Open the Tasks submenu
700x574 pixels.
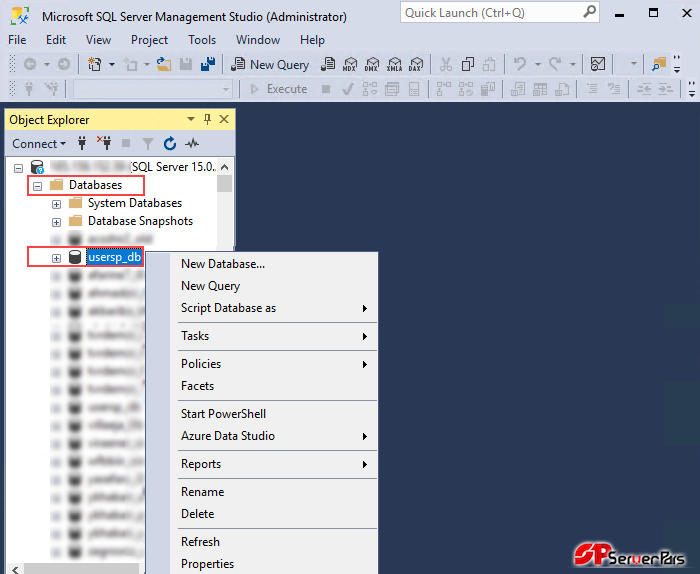[x=274, y=336]
